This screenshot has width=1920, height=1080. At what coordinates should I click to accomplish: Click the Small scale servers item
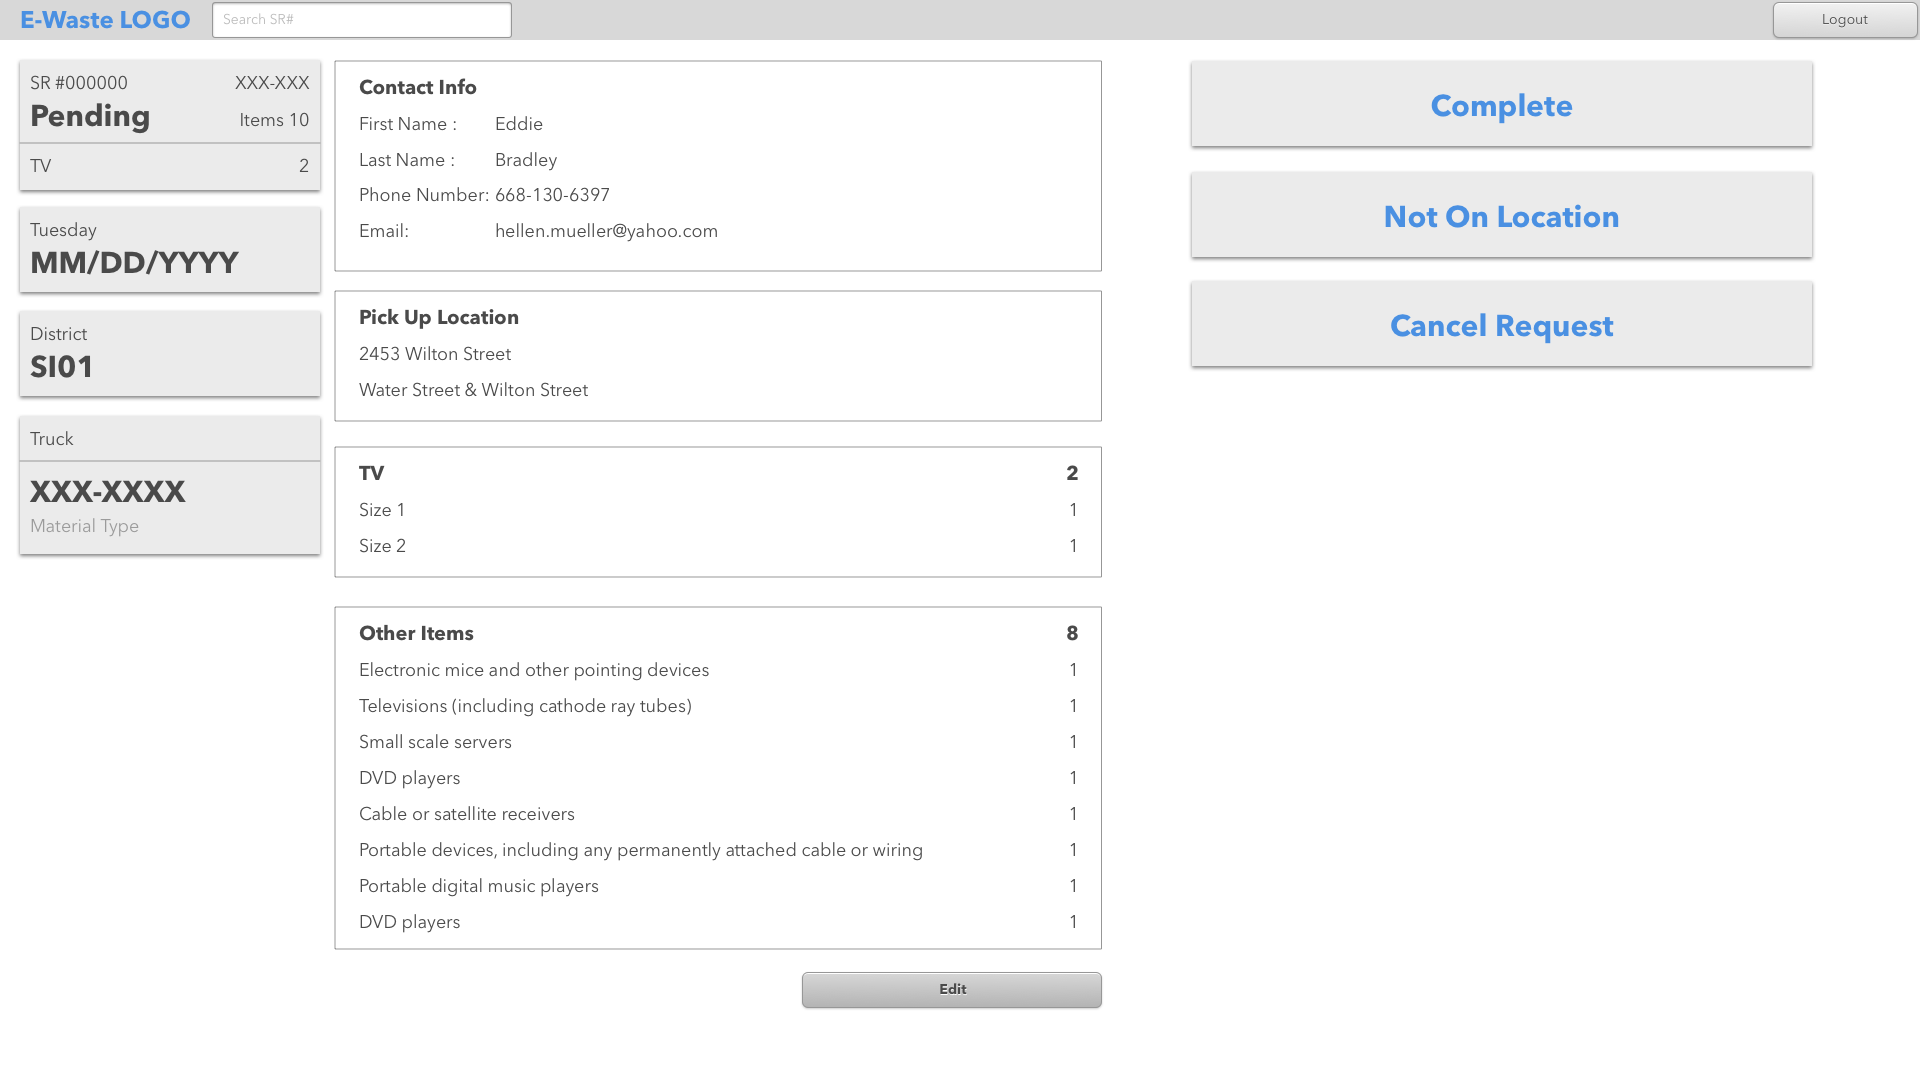[435, 742]
